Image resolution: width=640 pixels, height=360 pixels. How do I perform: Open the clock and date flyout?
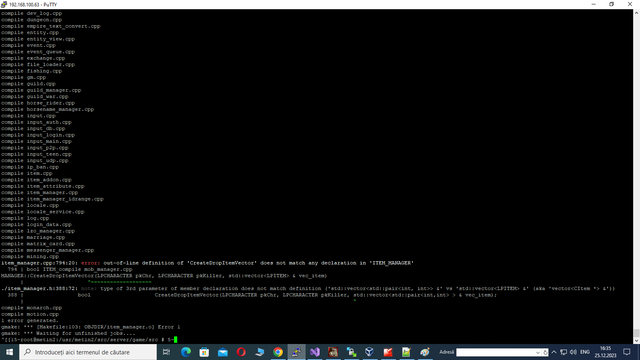point(605,352)
